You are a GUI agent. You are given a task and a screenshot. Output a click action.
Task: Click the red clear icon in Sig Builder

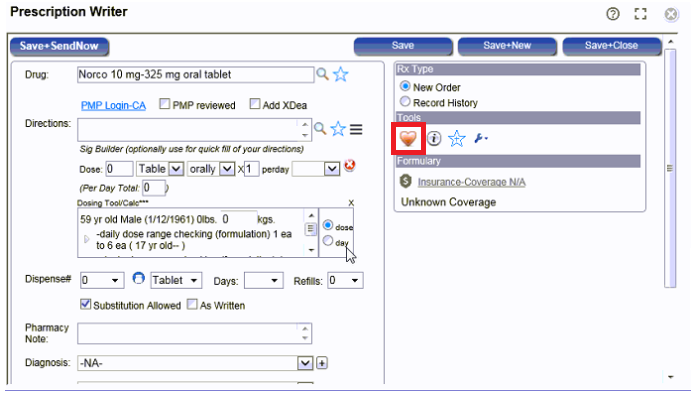(350, 167)
